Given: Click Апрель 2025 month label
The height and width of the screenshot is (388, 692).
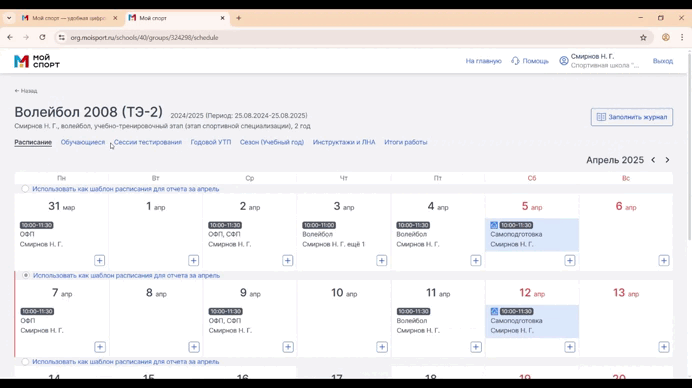Looking at the screenshot, I should coord(615,160).
